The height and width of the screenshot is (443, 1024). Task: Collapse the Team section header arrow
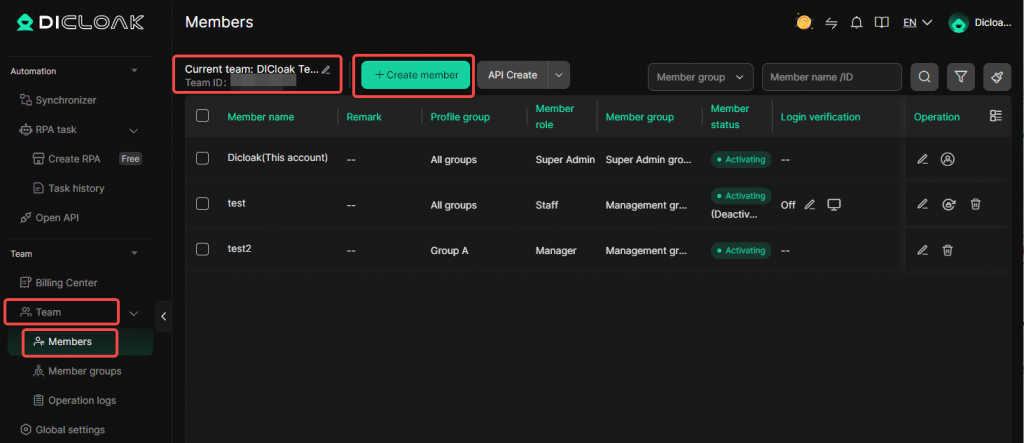135,253
